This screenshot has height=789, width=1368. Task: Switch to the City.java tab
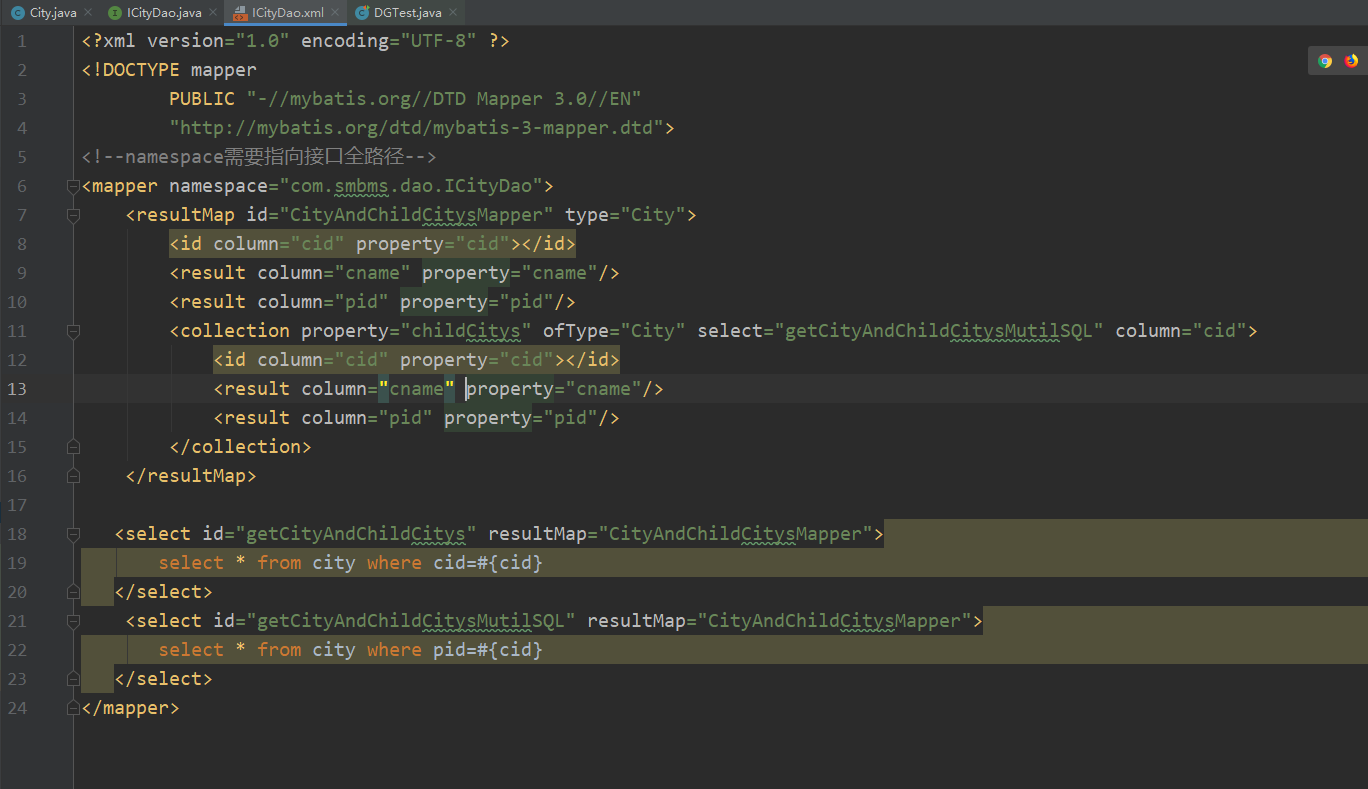(x=52, y=13)
